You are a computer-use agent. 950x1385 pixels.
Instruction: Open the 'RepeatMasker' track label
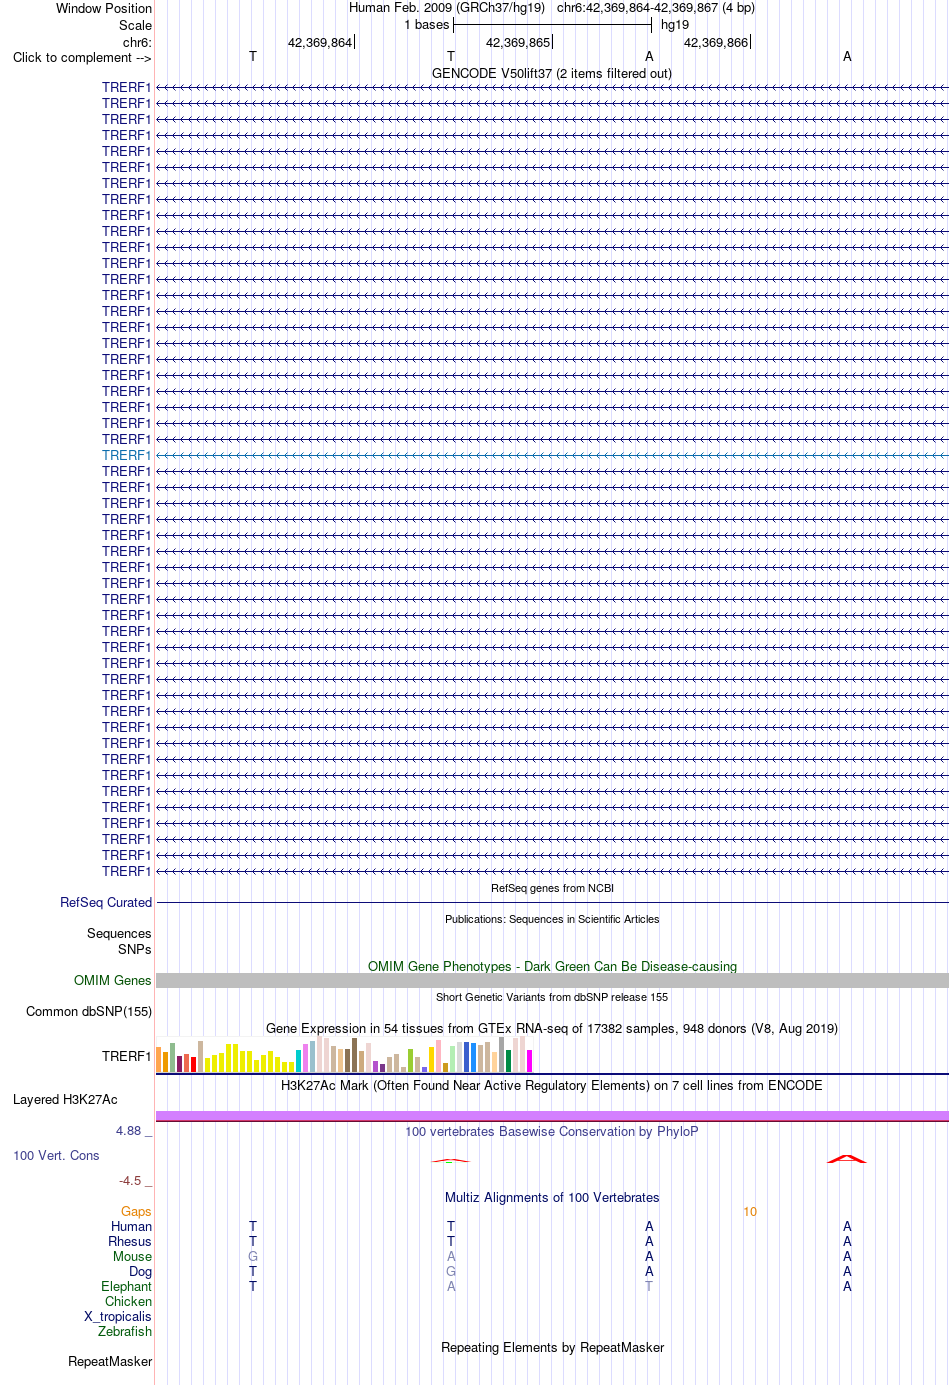tap(110, 1361)
